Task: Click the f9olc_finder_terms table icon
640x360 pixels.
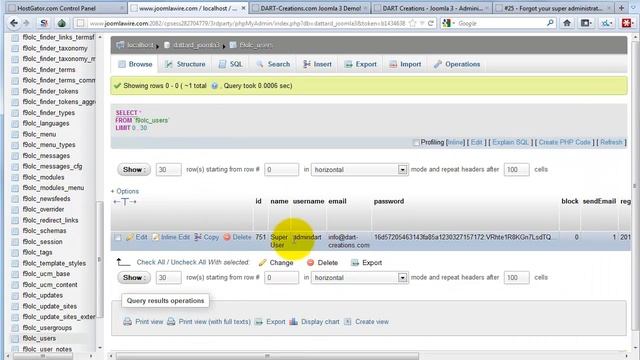Action: pyautogui.click(x=15, y=70)
